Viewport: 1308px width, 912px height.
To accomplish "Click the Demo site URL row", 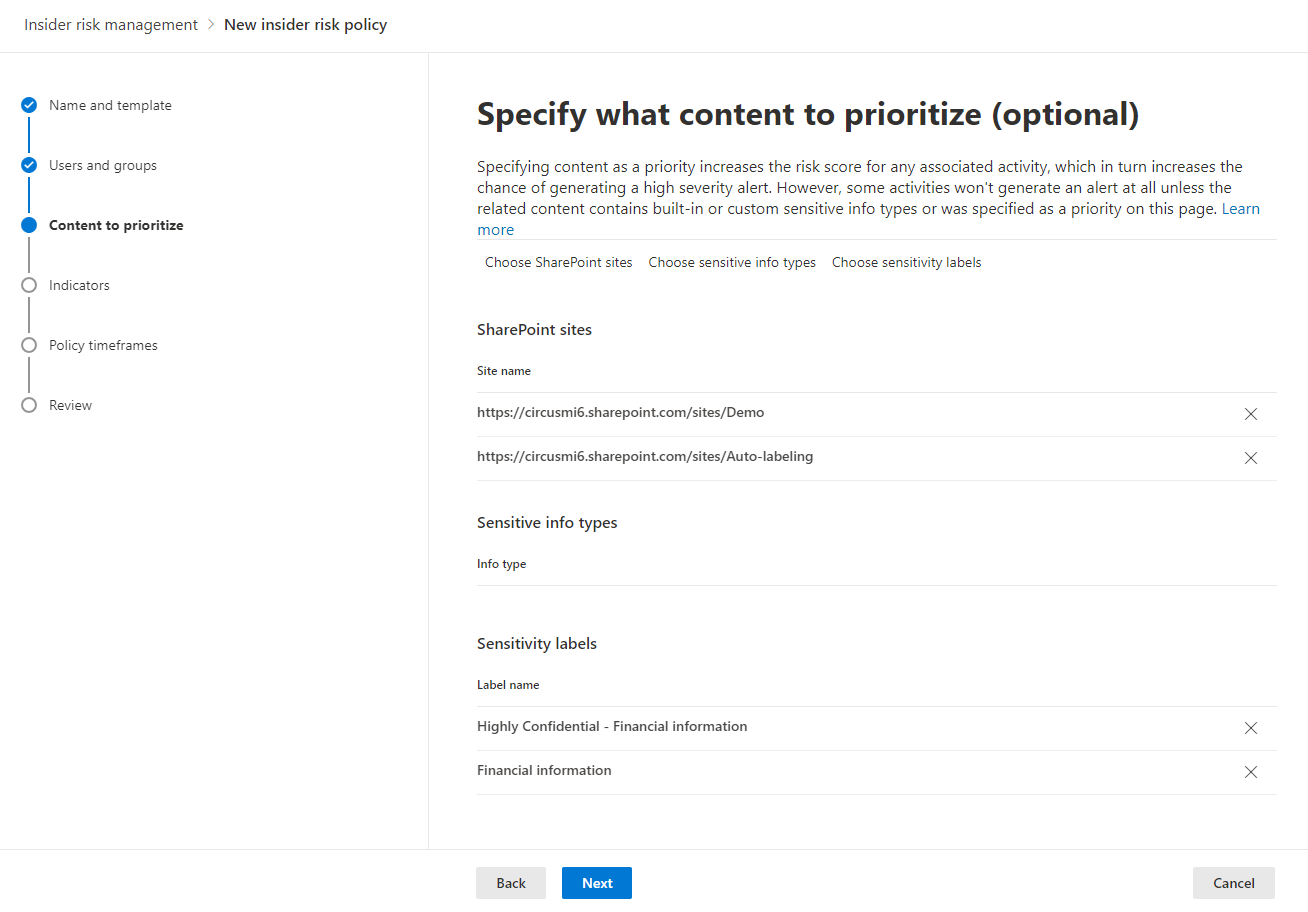I will pos(620,412).
